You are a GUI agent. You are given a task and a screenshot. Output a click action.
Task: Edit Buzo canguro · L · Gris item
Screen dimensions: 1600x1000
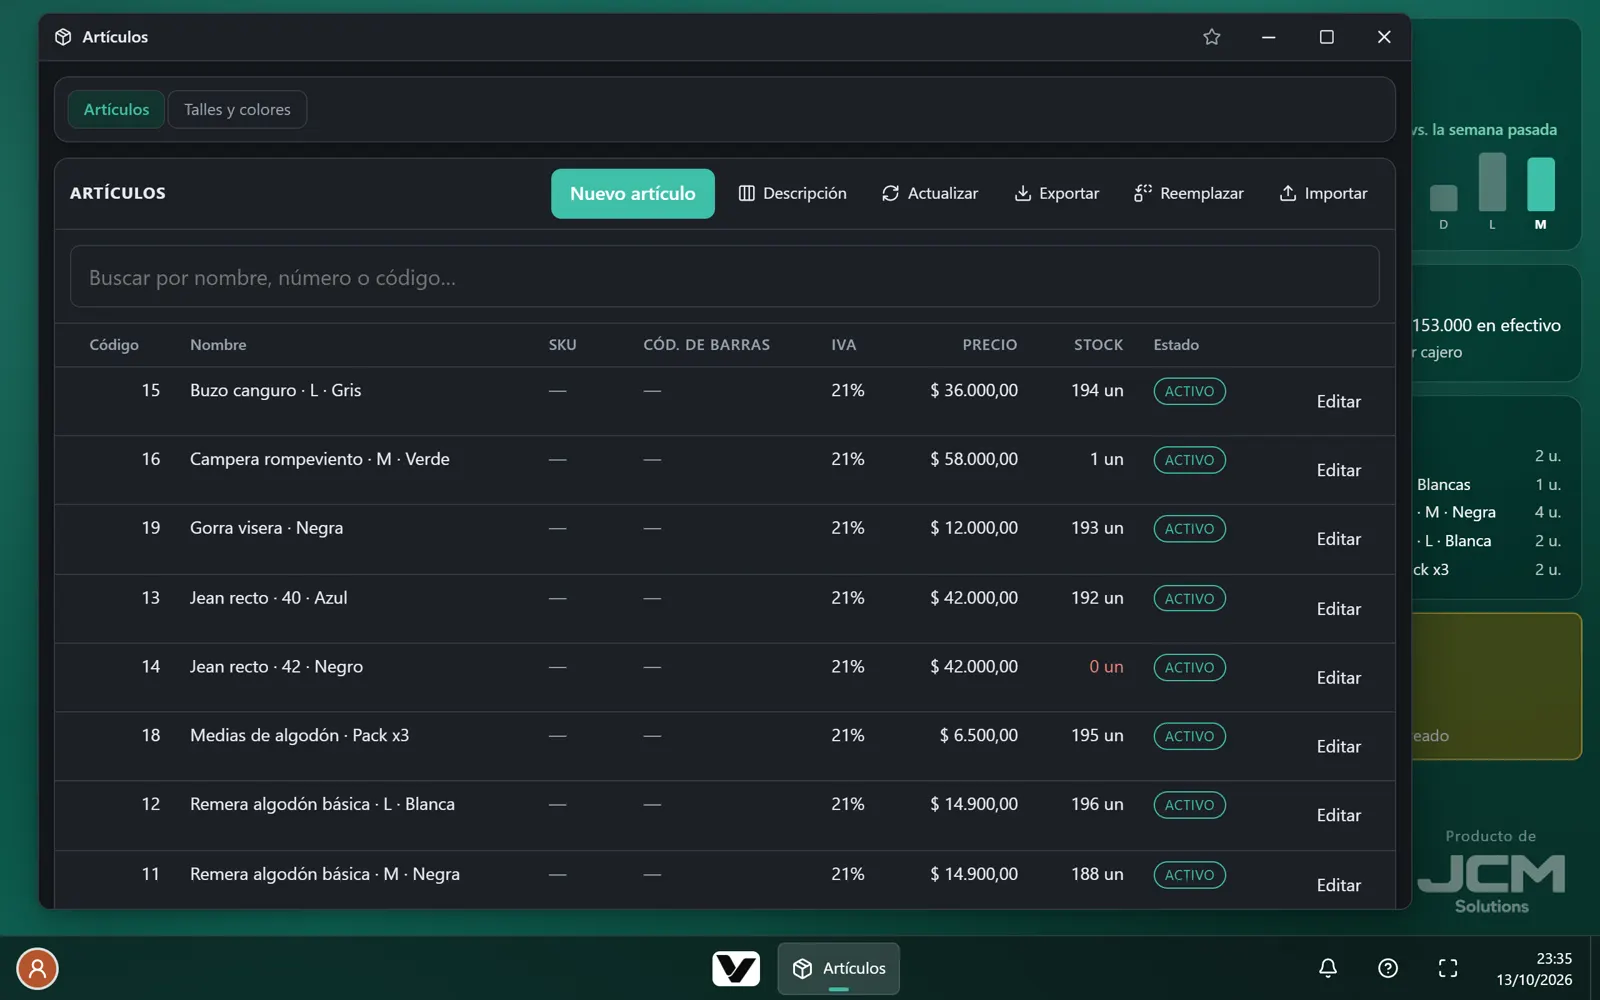(1338, 401)
